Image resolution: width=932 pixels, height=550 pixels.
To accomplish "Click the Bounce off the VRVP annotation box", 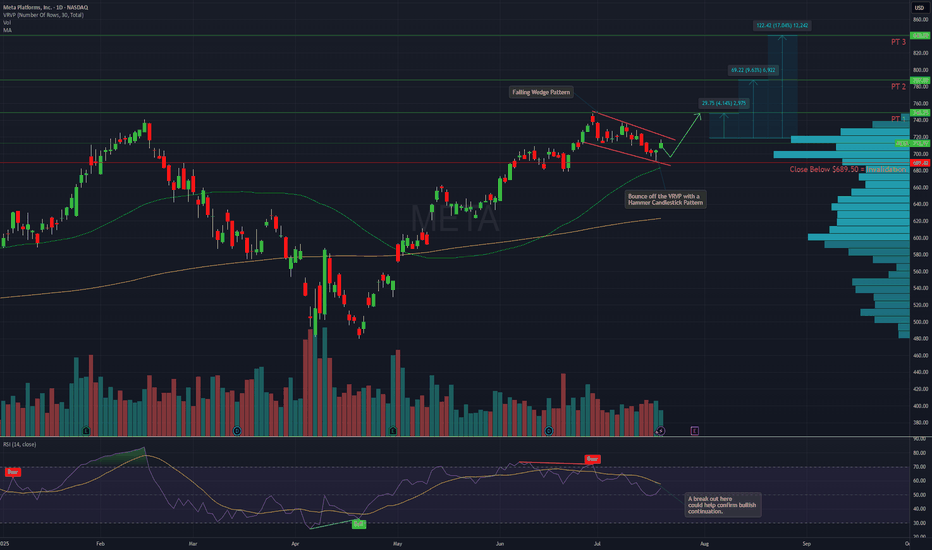I will (x=665, y=199).
